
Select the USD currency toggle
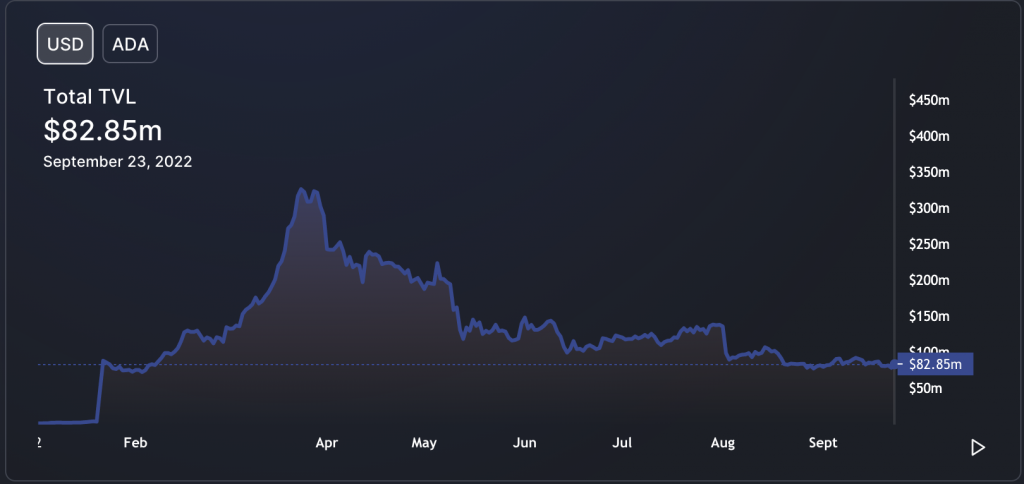(x=65, y=44)
